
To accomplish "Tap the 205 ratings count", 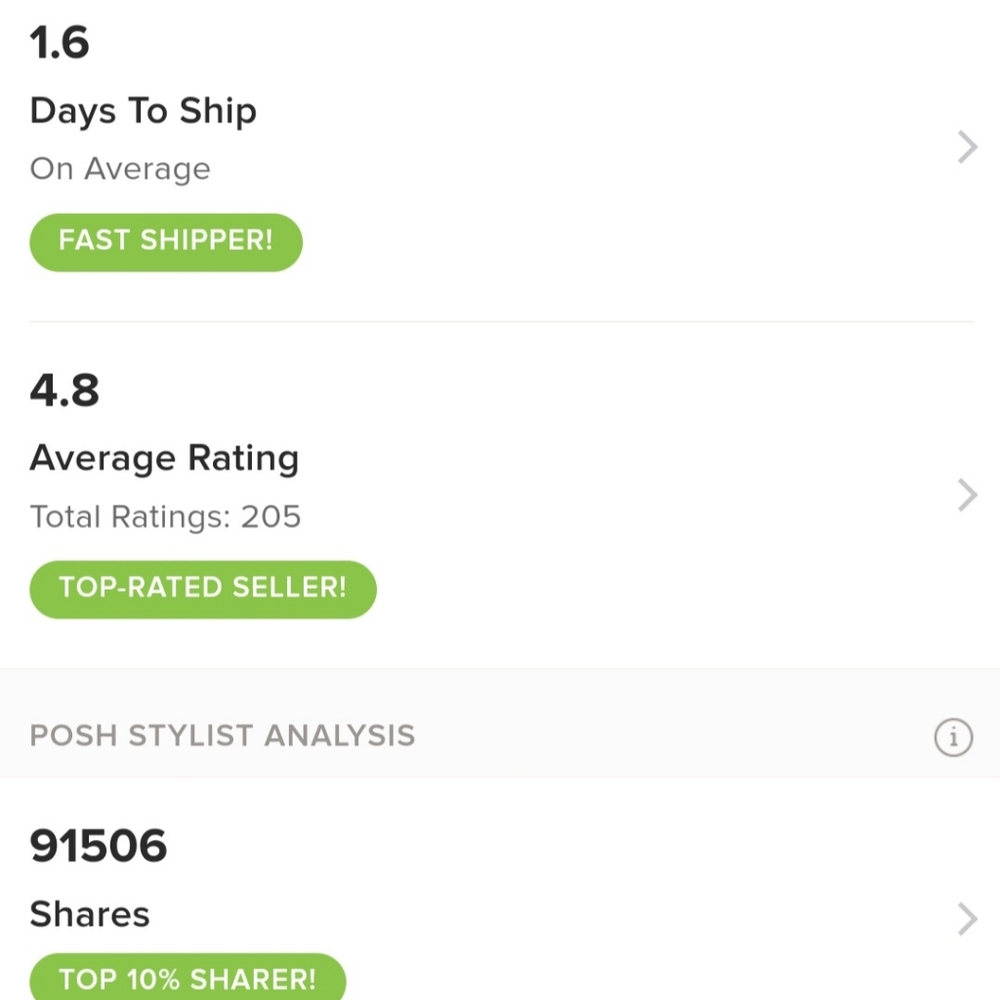I will click(x=271, y=517).
